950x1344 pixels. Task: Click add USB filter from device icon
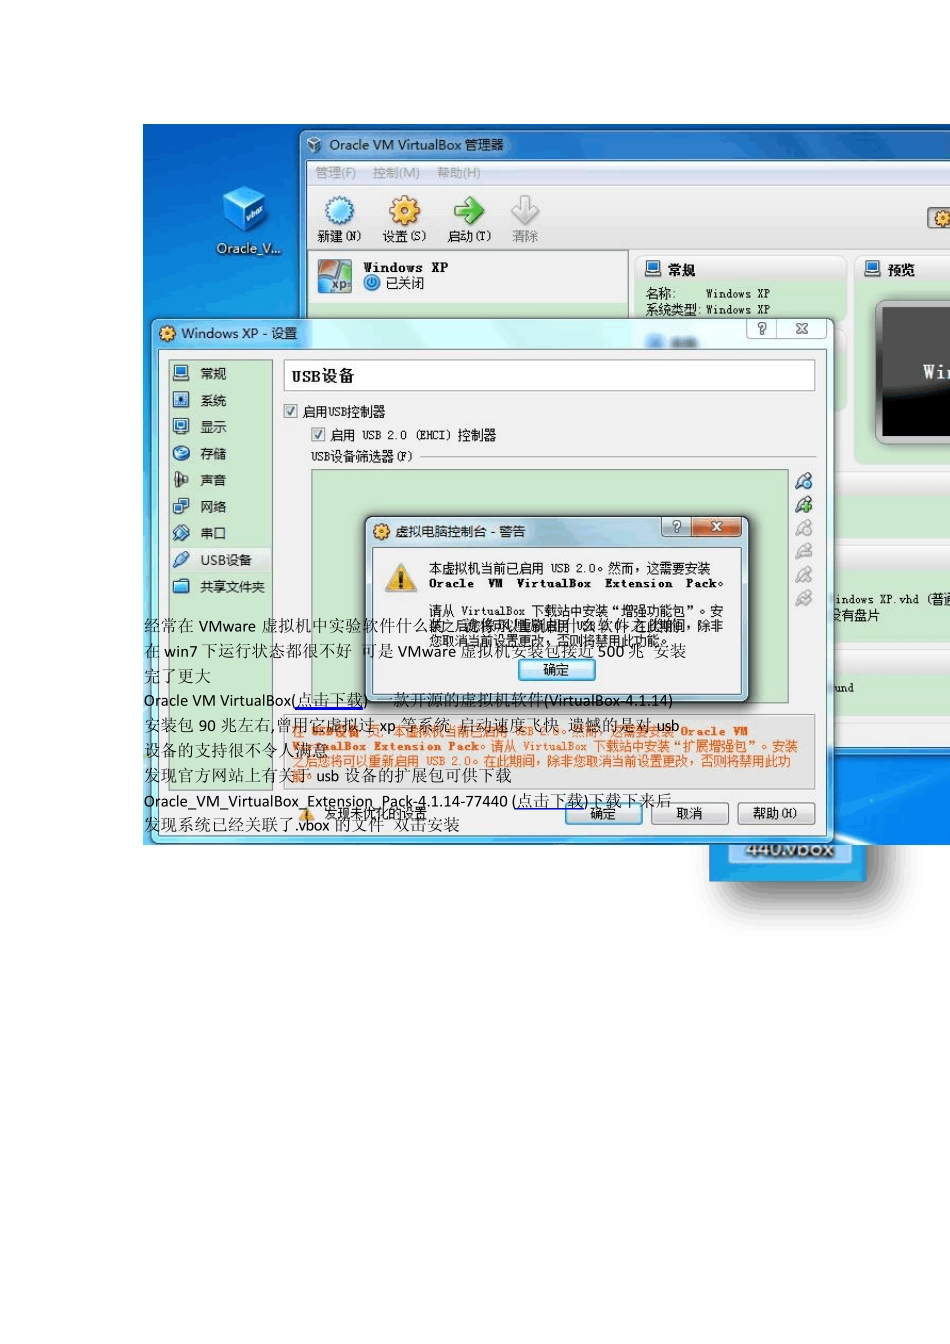click(804, 504)
